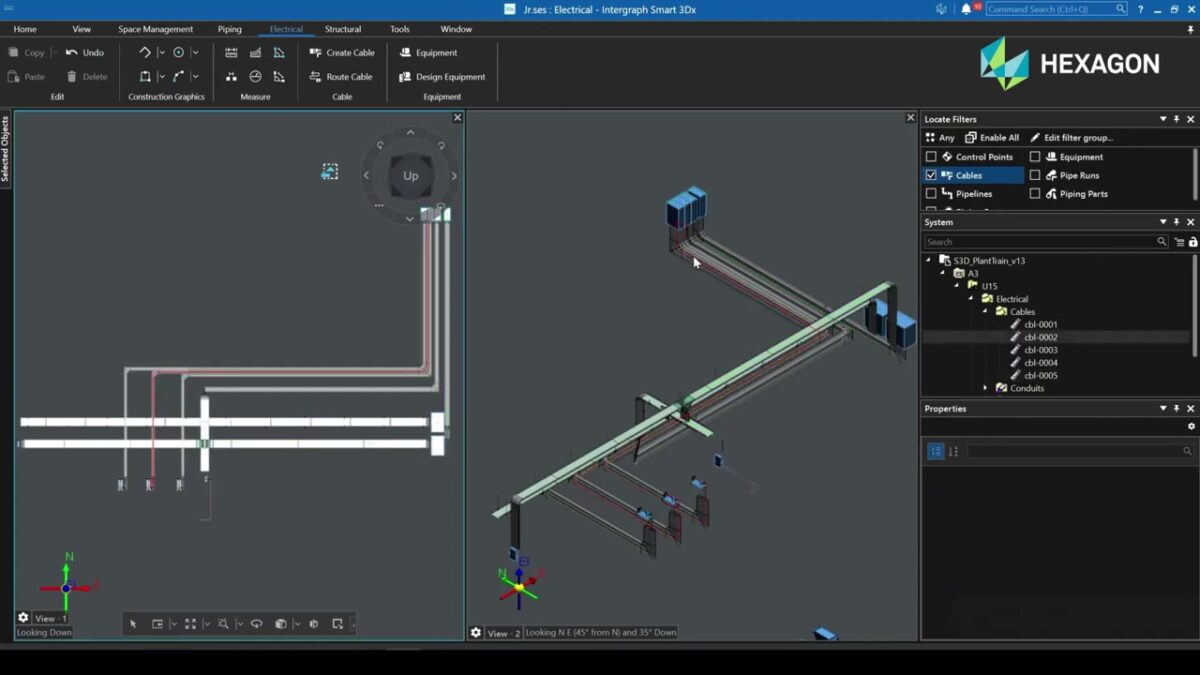Viewport: 1200px width, 675px height.
Task: Click the Up face of the view cube
Action: coord(411,176)
